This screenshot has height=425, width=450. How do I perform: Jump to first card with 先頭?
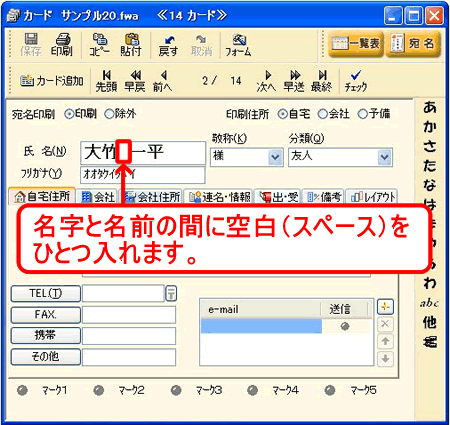106,81
